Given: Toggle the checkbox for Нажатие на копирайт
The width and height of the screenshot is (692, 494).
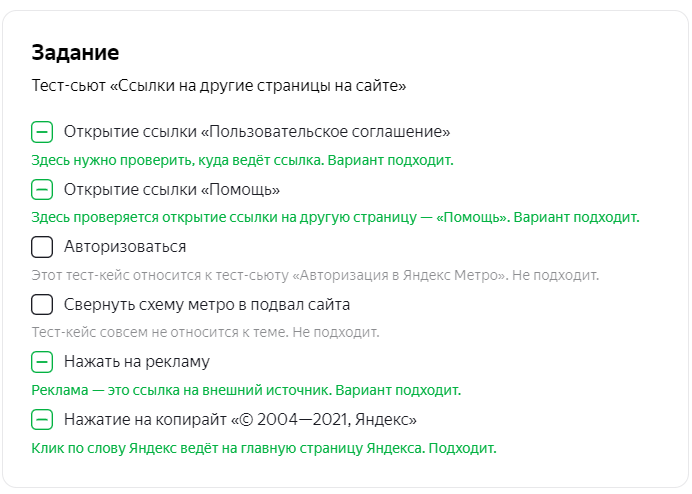Looking at the screenshot, I should pyautogui.click(x=42, y=419).
